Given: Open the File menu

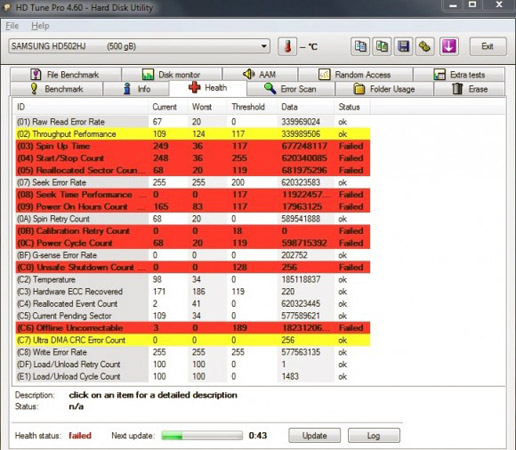Looking at the screenshot, I should 12,26.
